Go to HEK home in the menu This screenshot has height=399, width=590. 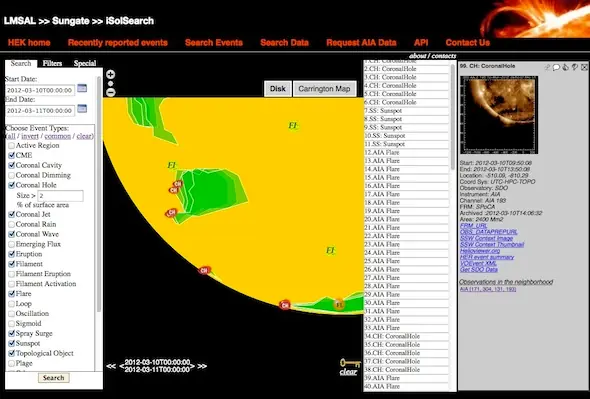pos(29,43)
